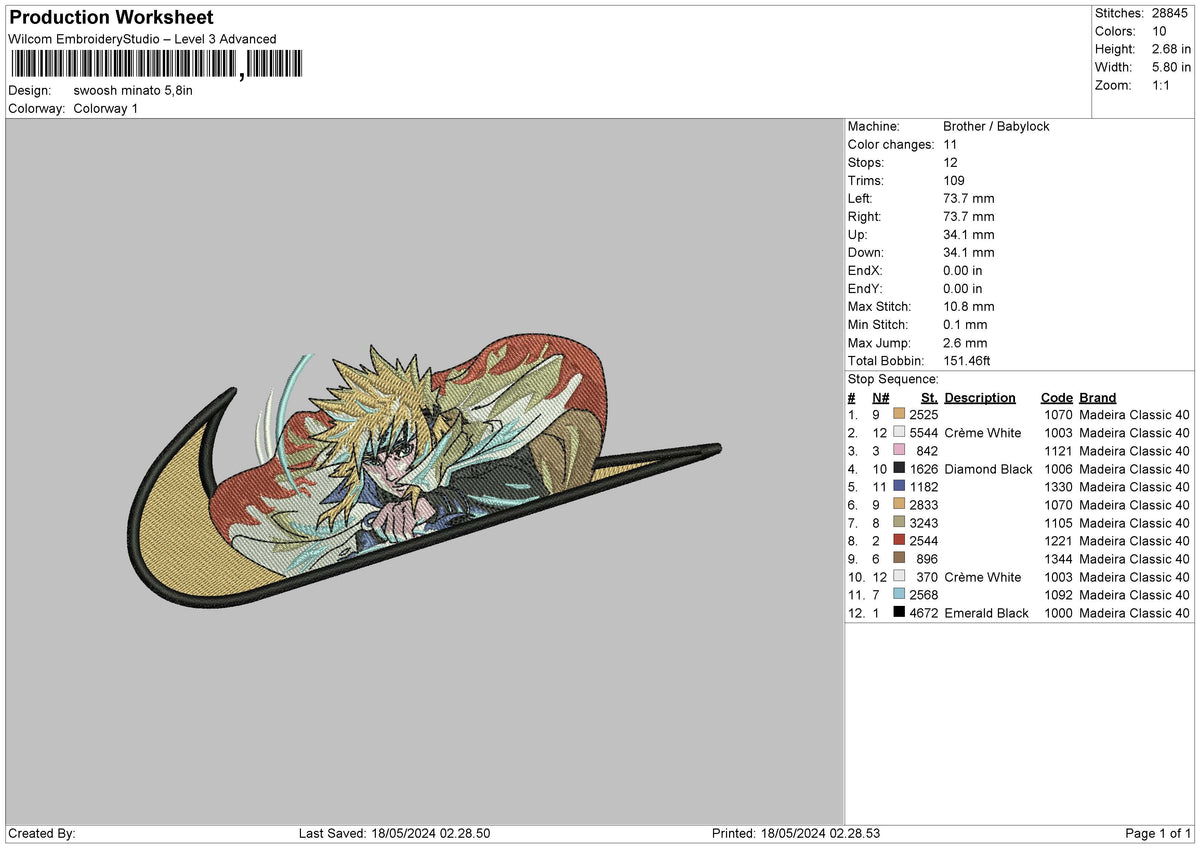Viewport: 1200px width, 848px height.
Task: Choose the blue swatch beside 1182
Action: coord(899,487)
